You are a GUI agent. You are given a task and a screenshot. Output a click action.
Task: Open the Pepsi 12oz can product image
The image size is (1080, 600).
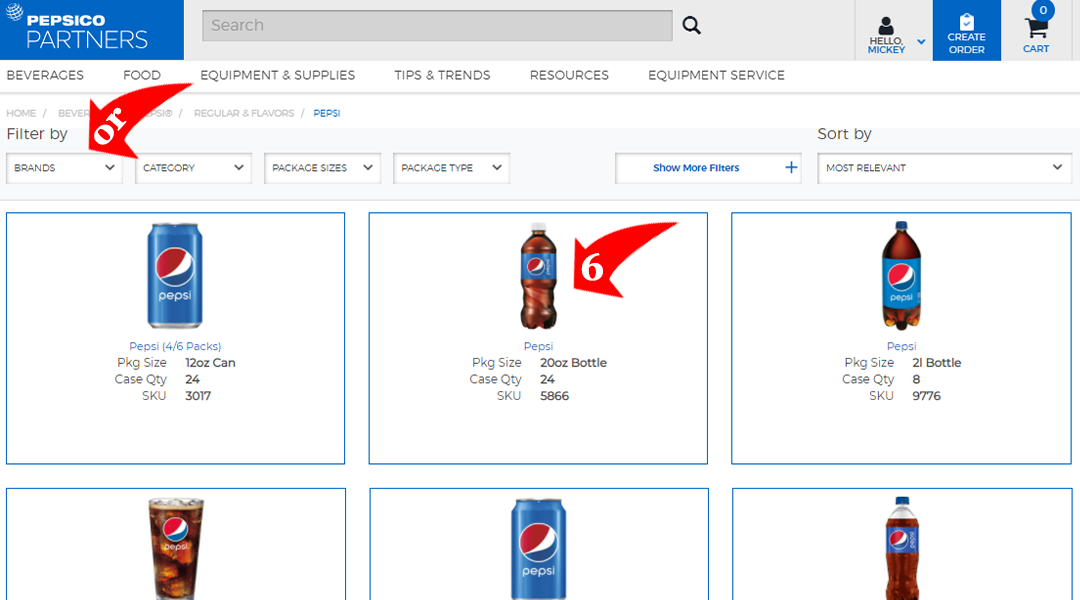175,276
